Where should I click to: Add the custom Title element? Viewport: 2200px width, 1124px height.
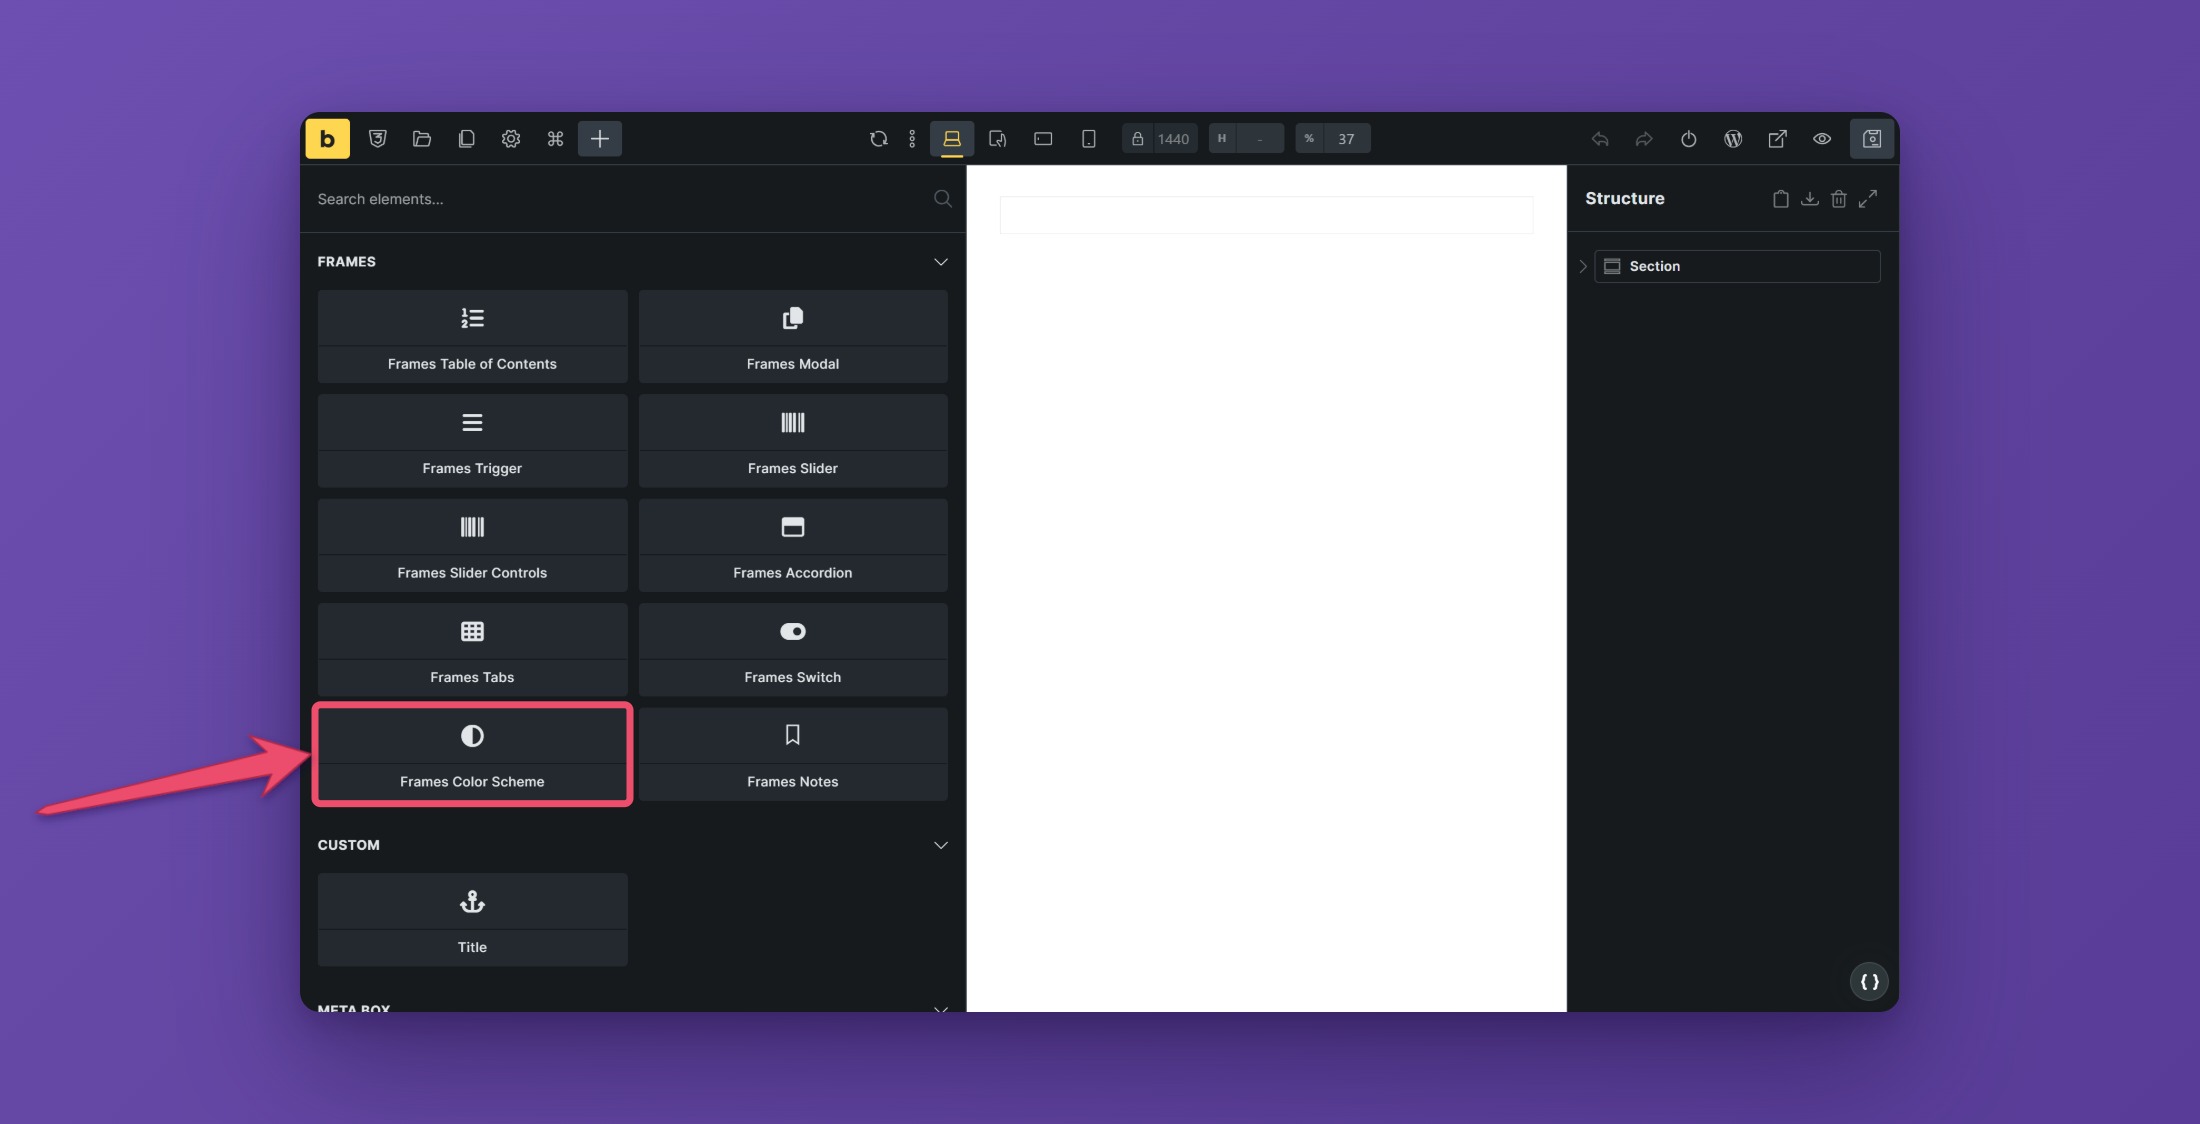click(x=472, y=920)
